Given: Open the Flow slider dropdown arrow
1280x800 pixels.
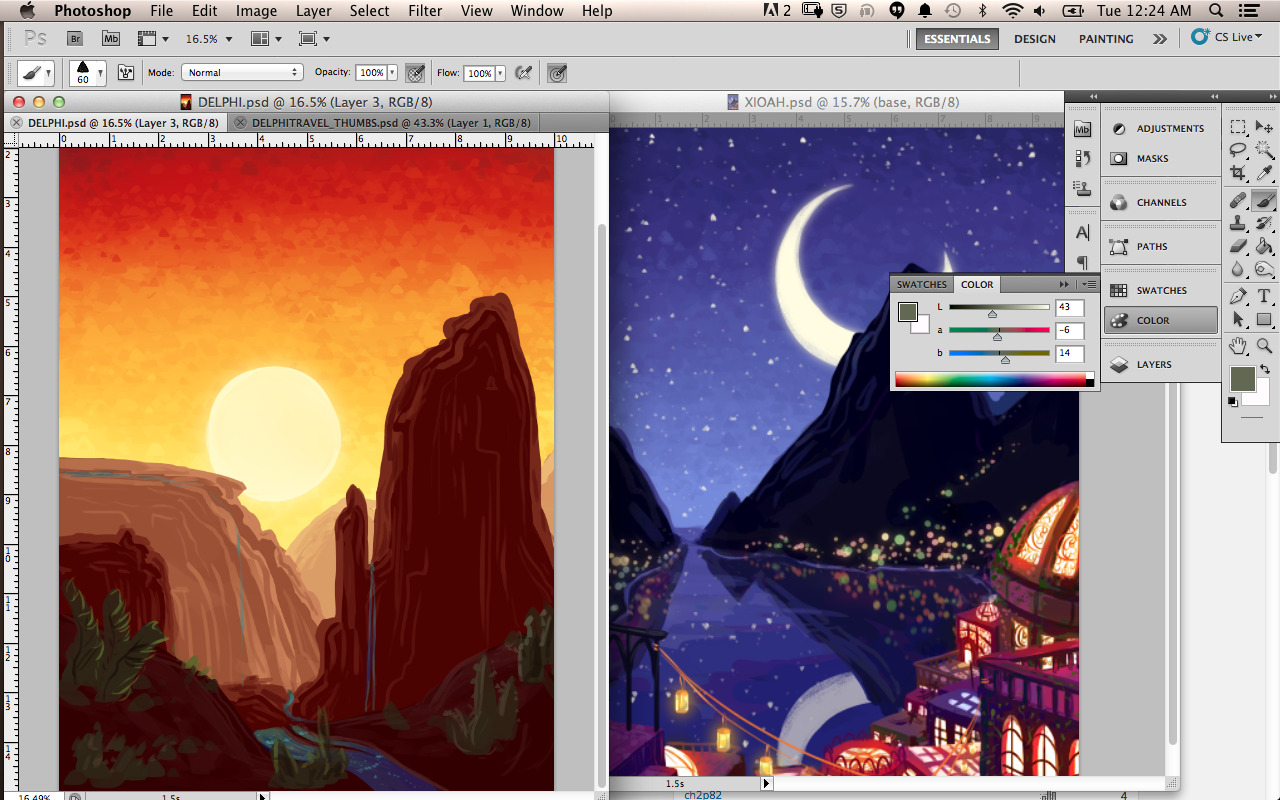Looking at the screenshot, I should click(x=500, y=73).
